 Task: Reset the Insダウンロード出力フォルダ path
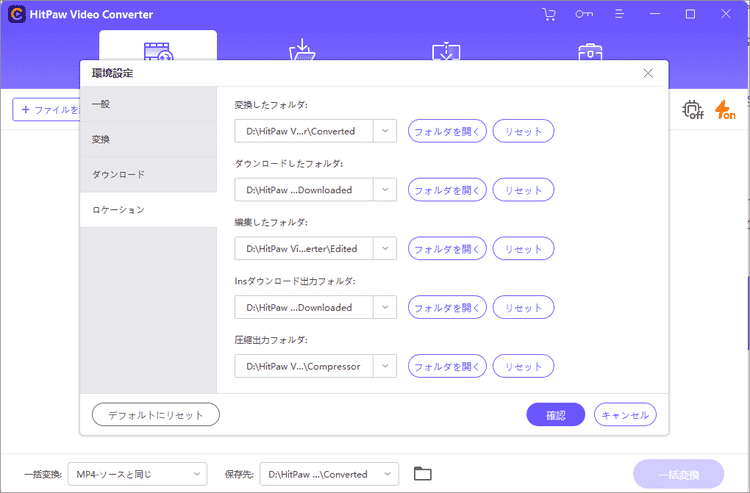coord(523,307)
